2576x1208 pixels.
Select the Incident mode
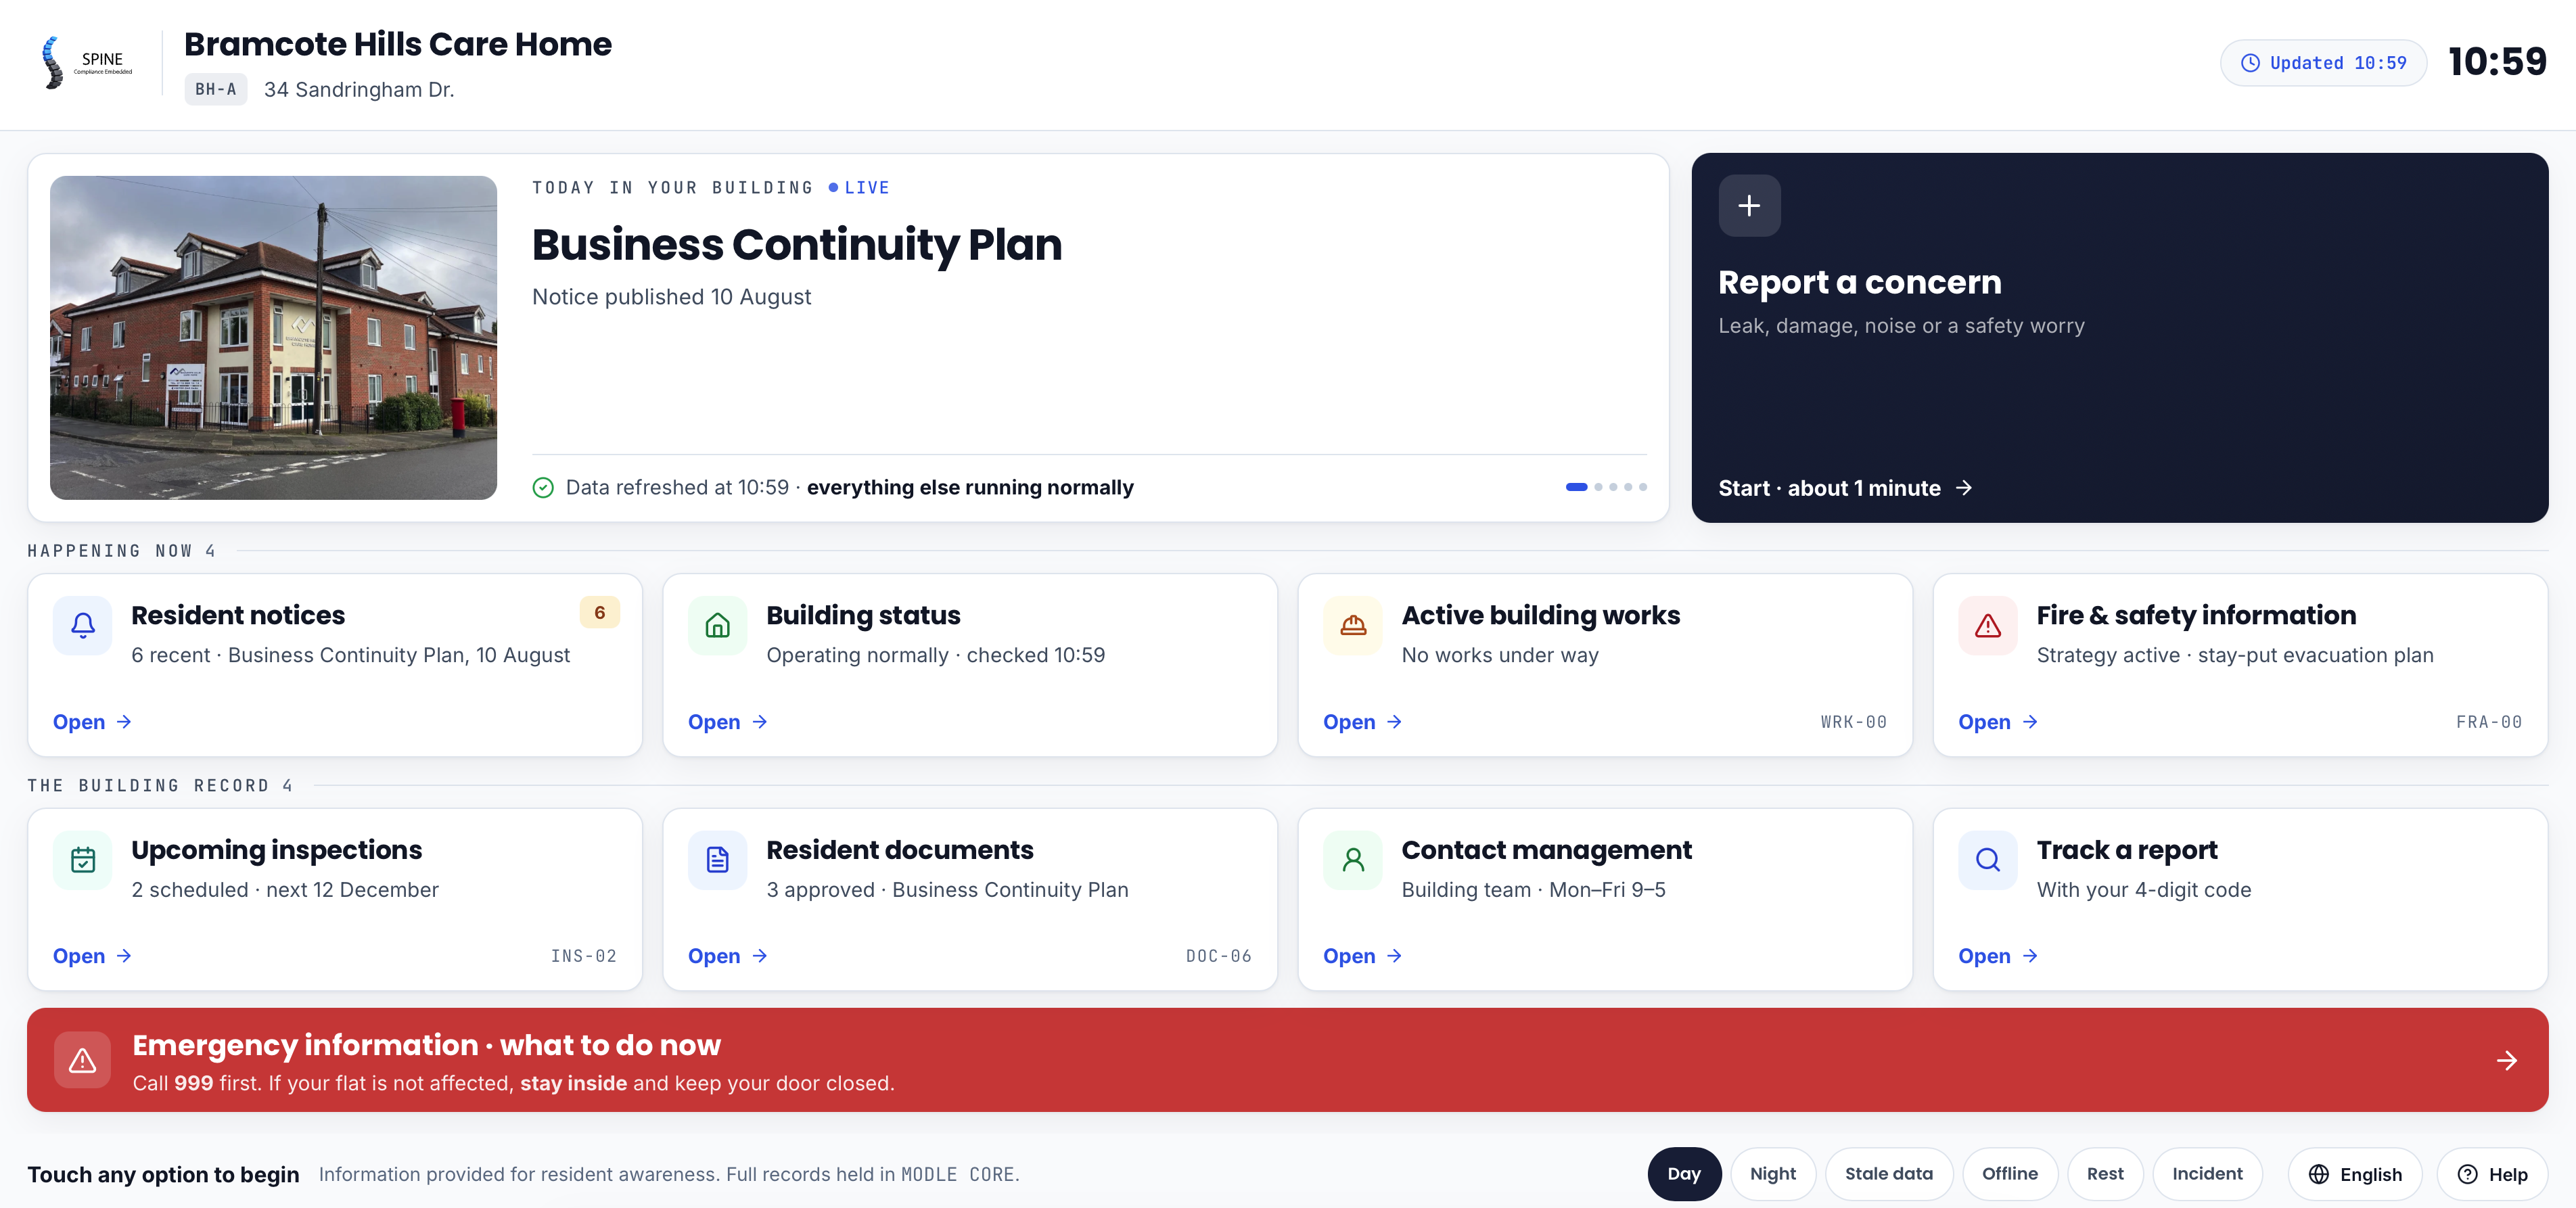2207,1174
